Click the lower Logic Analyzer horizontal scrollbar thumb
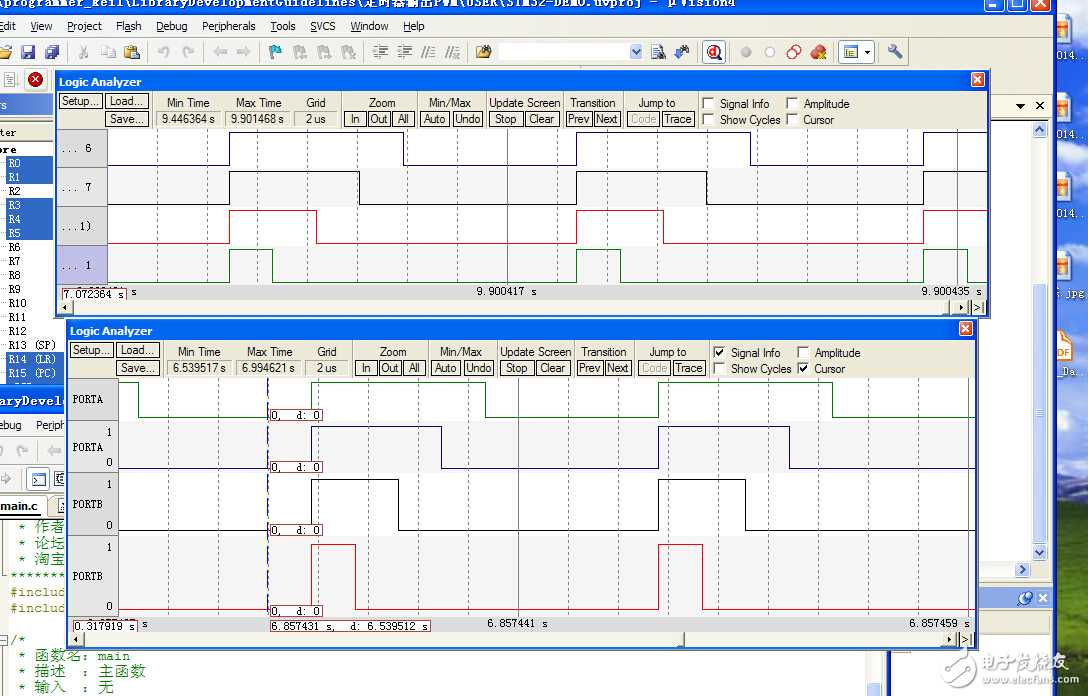 point(681,639)
